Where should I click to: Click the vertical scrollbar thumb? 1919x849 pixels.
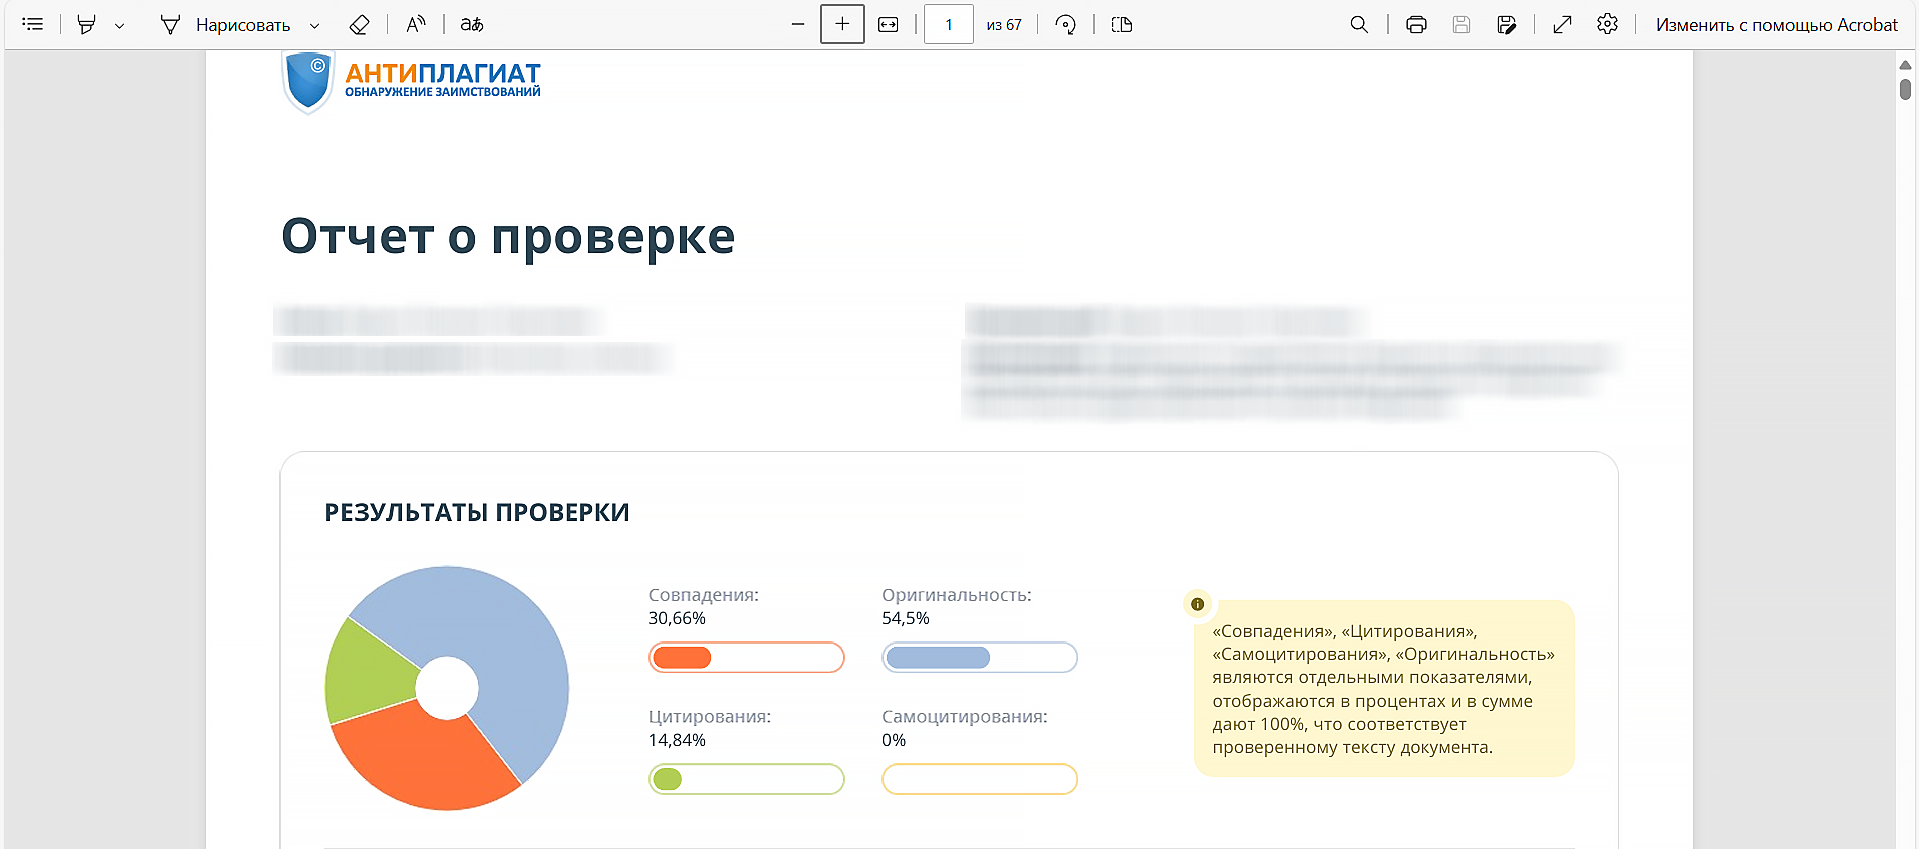click(x=1905, y=89)
